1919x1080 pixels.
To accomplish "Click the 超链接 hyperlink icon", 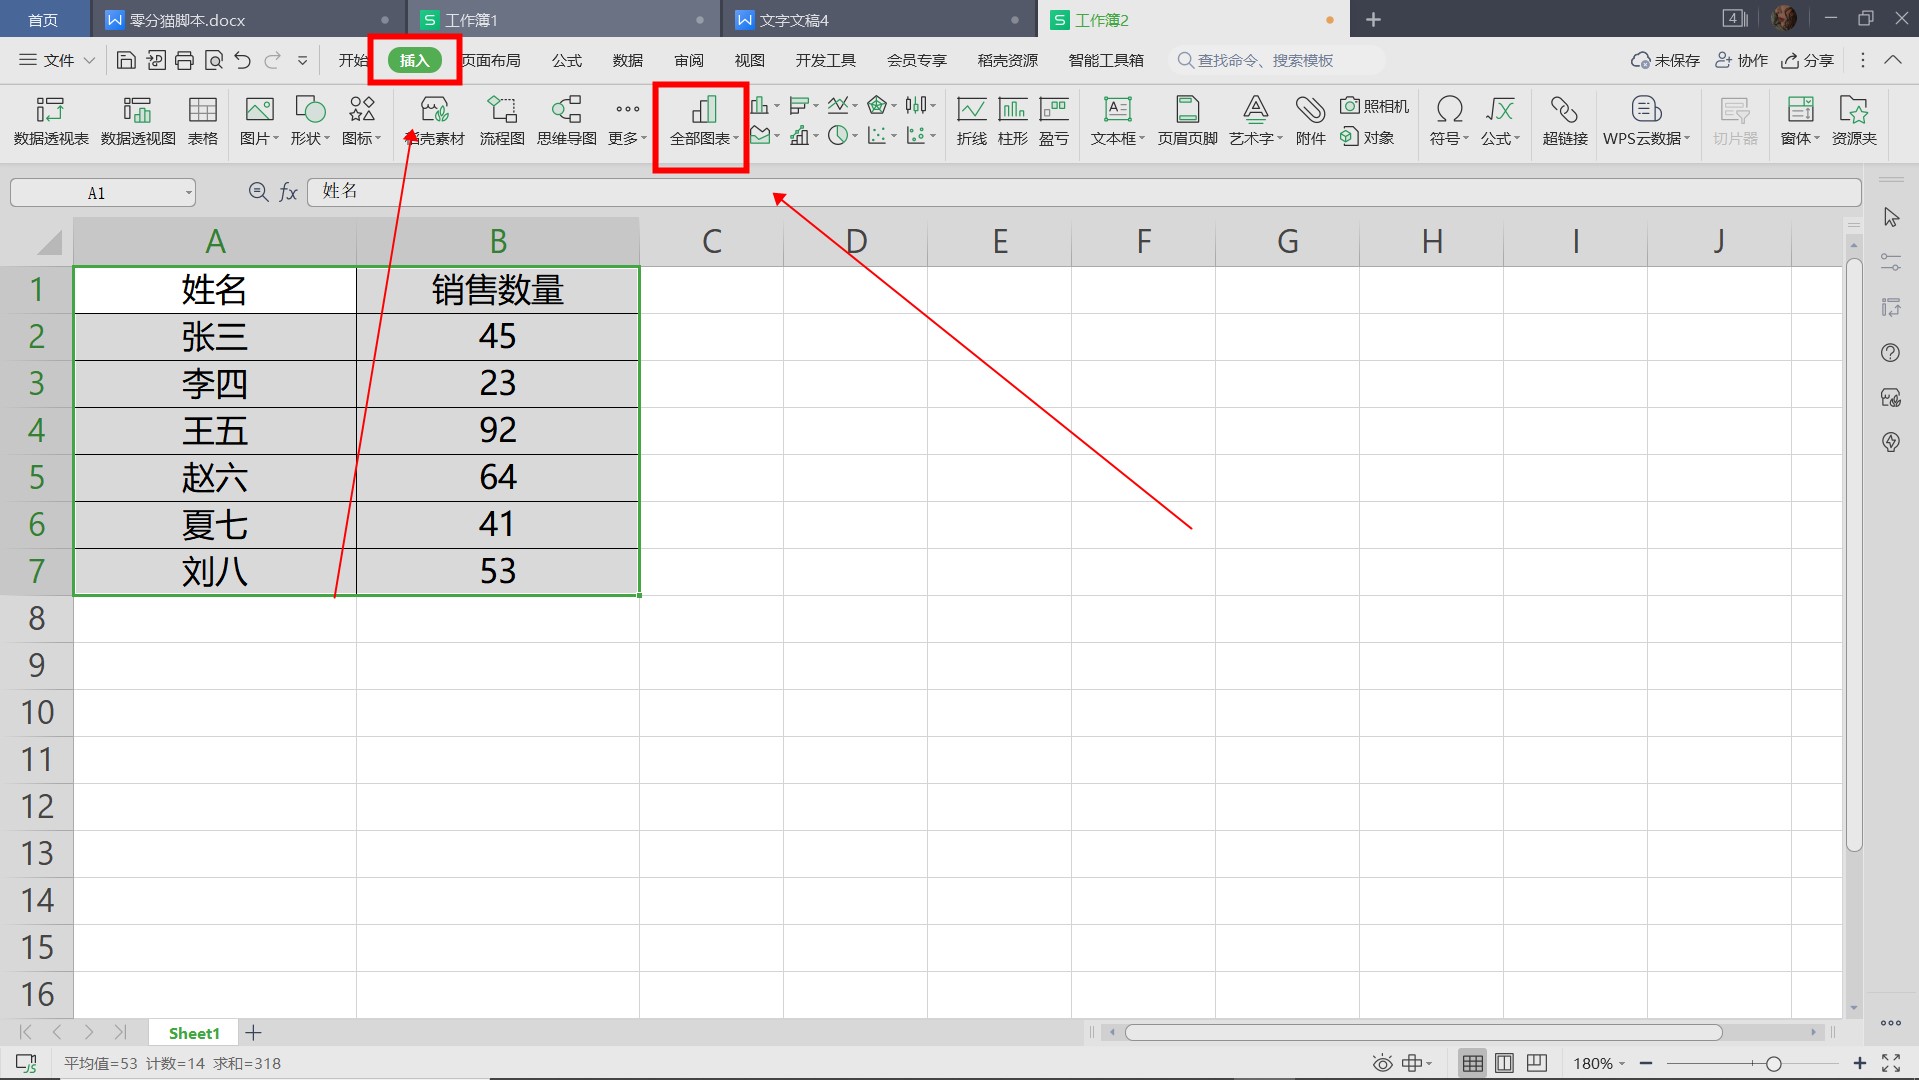I will coord(1564,120).
